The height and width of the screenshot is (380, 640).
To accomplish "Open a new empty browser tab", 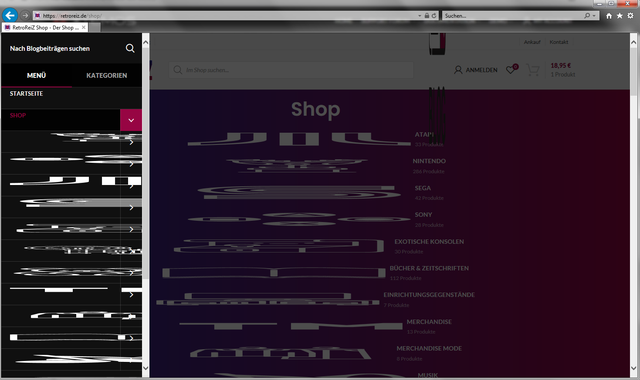I will pyautogui.click(x=94, y=27).
